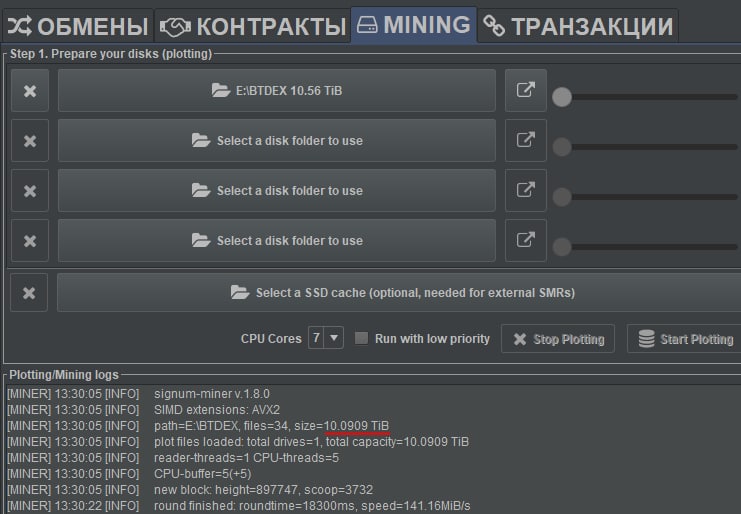Go to the ТРАНЗАКЦИИ tab
This screenshot has width=741, height=514.
coord(578,26)
